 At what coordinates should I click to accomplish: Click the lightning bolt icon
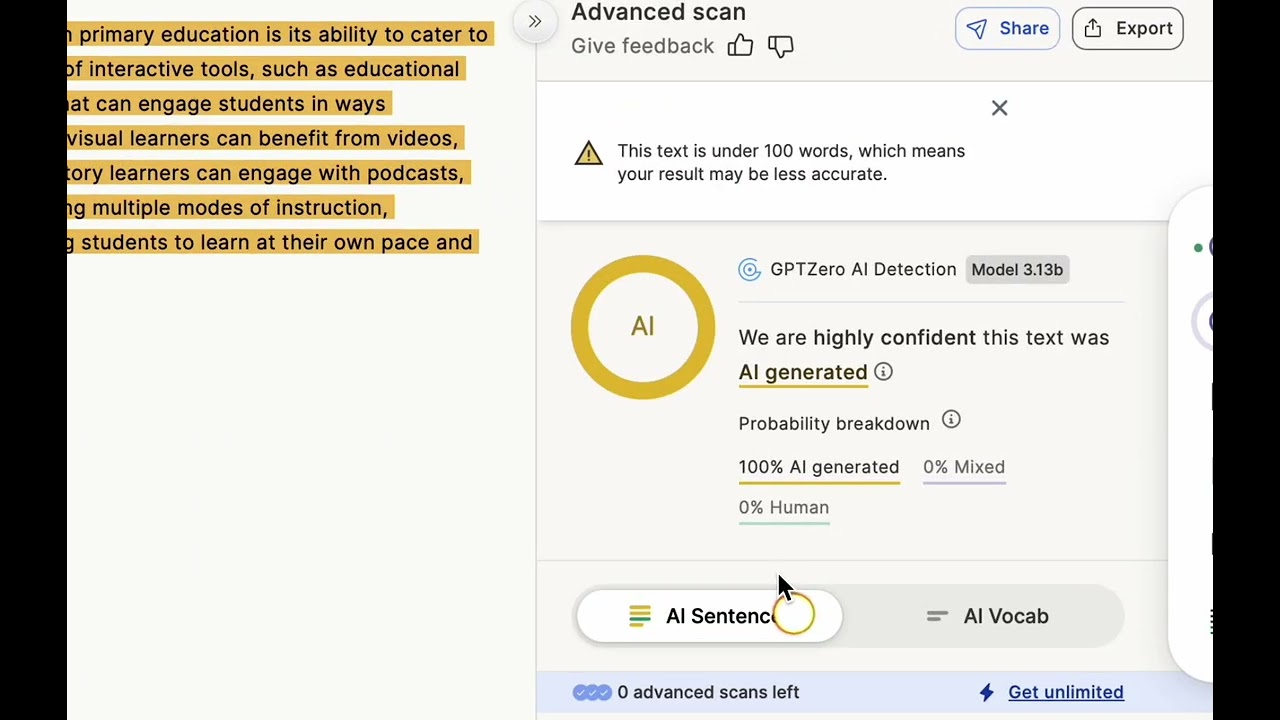(987, 692)
